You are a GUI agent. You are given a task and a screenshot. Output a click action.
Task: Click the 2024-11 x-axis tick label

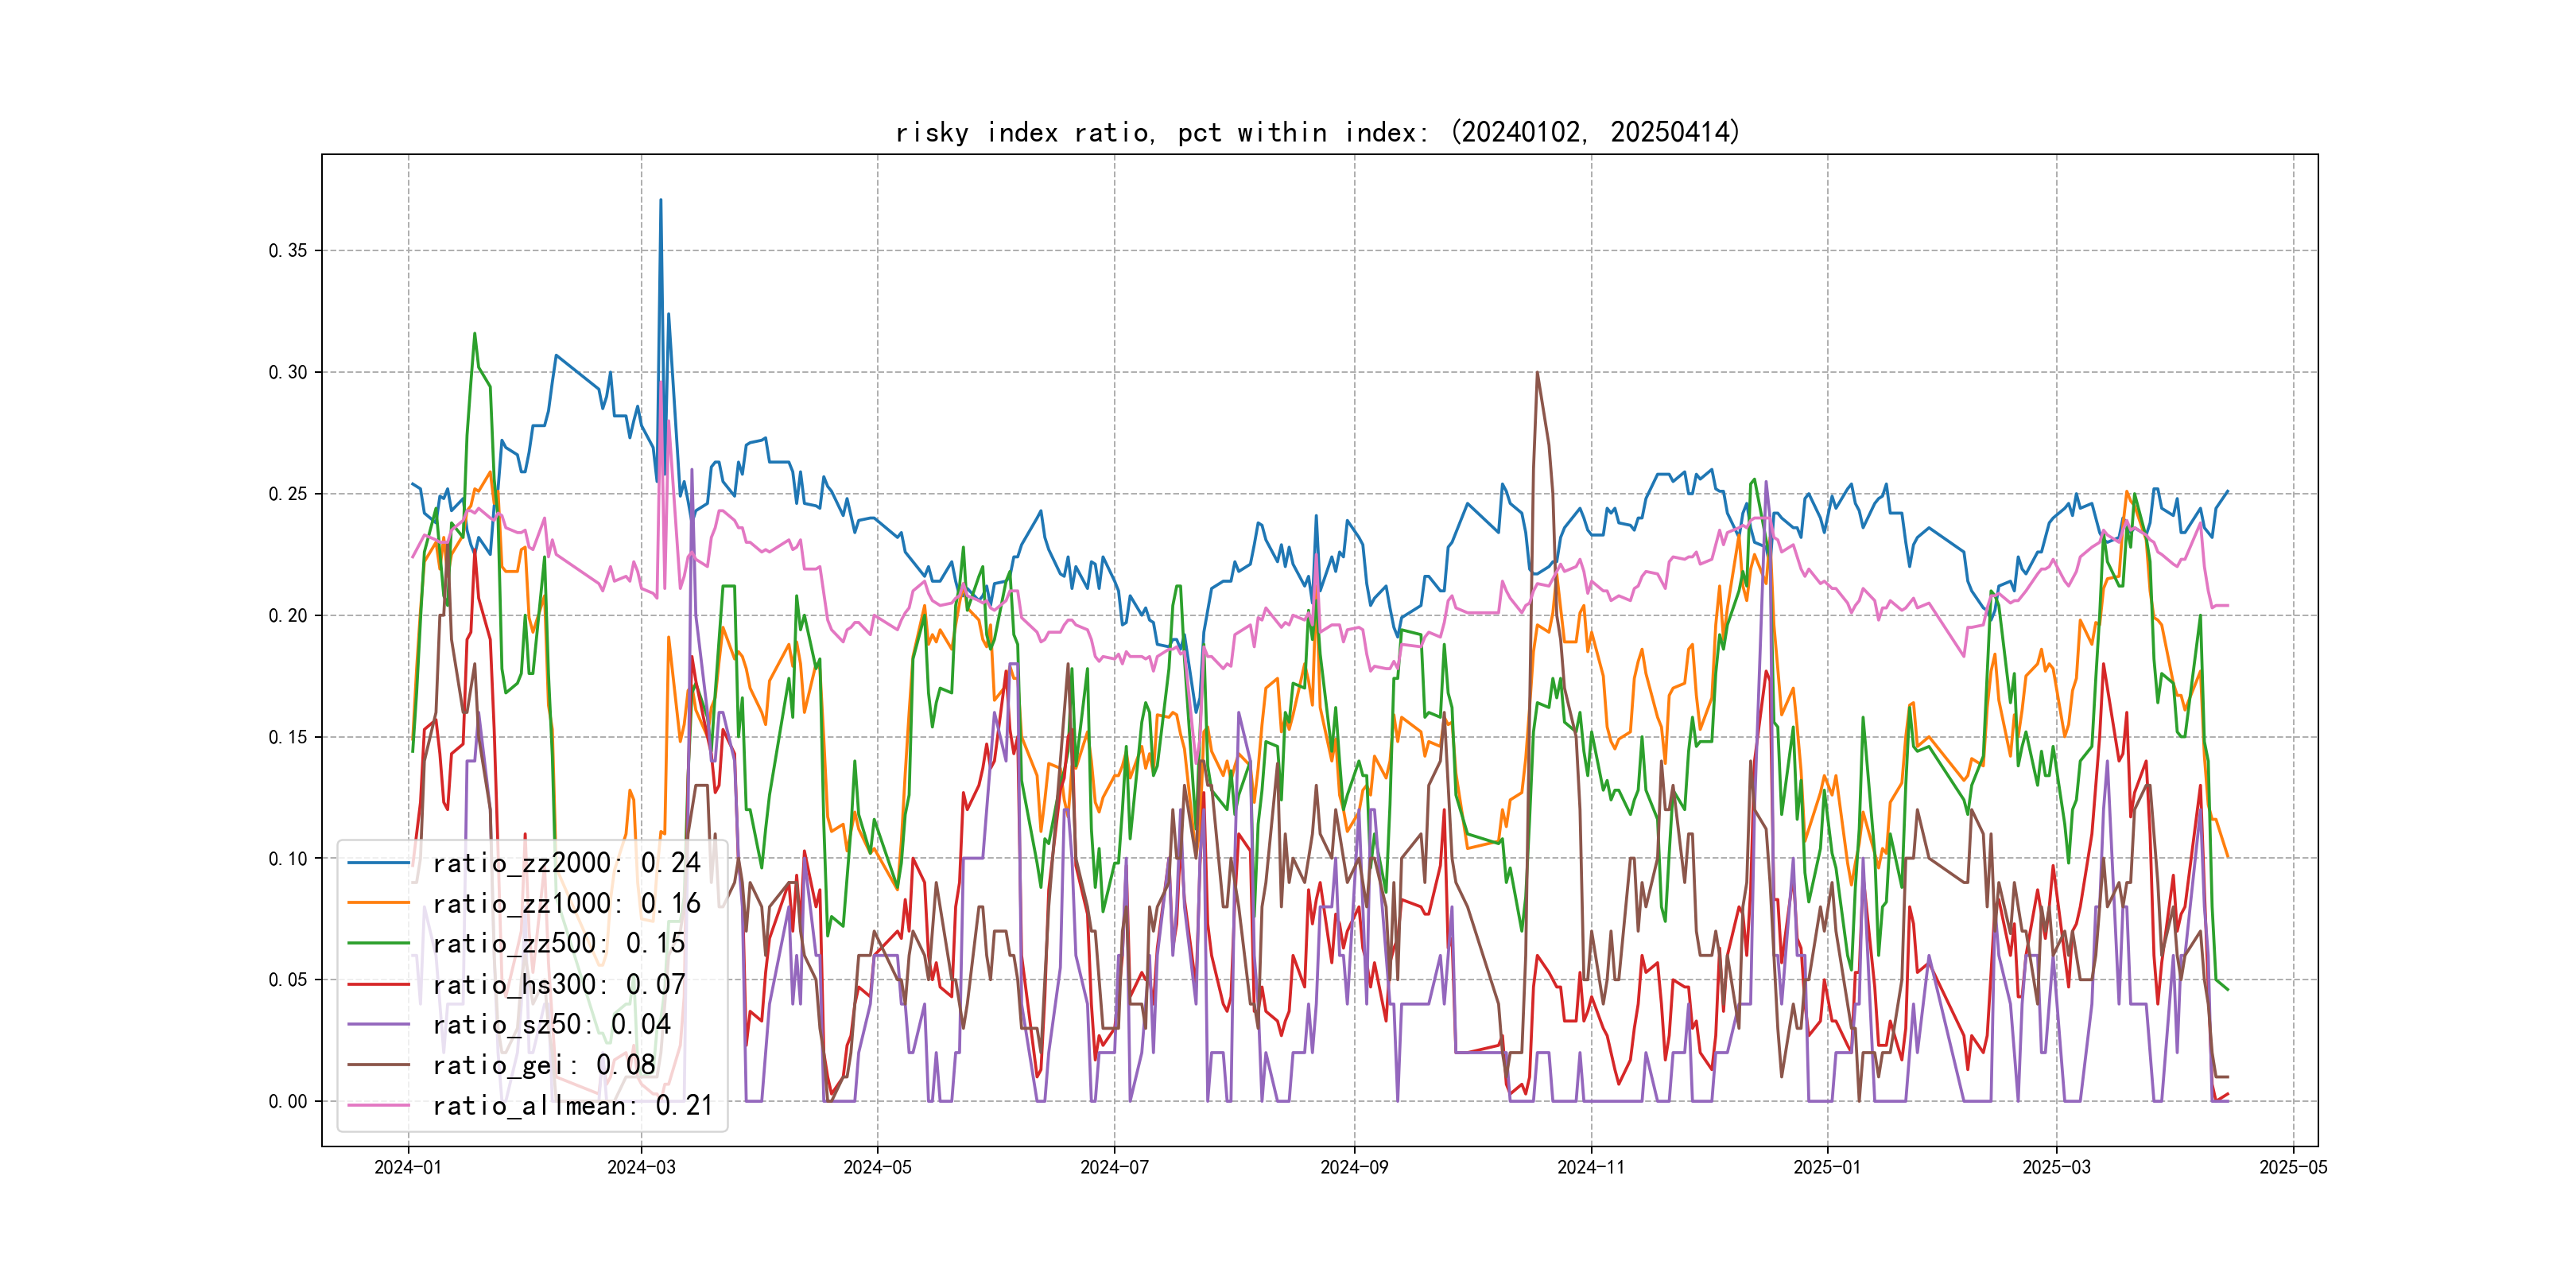coord(1591,1167)
